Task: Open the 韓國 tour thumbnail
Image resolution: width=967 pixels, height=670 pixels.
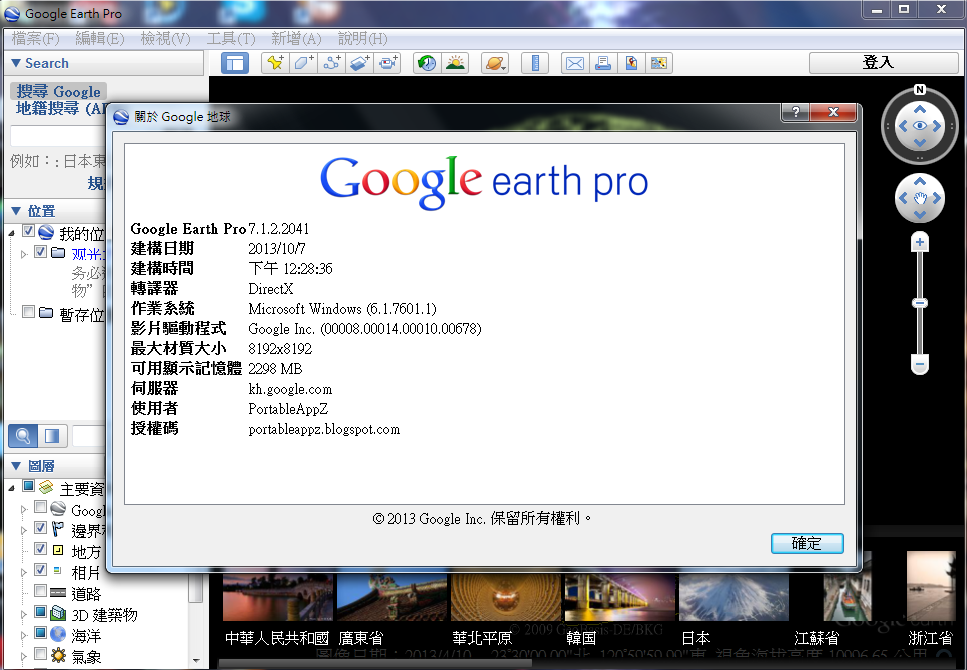Action: point(620,597)
